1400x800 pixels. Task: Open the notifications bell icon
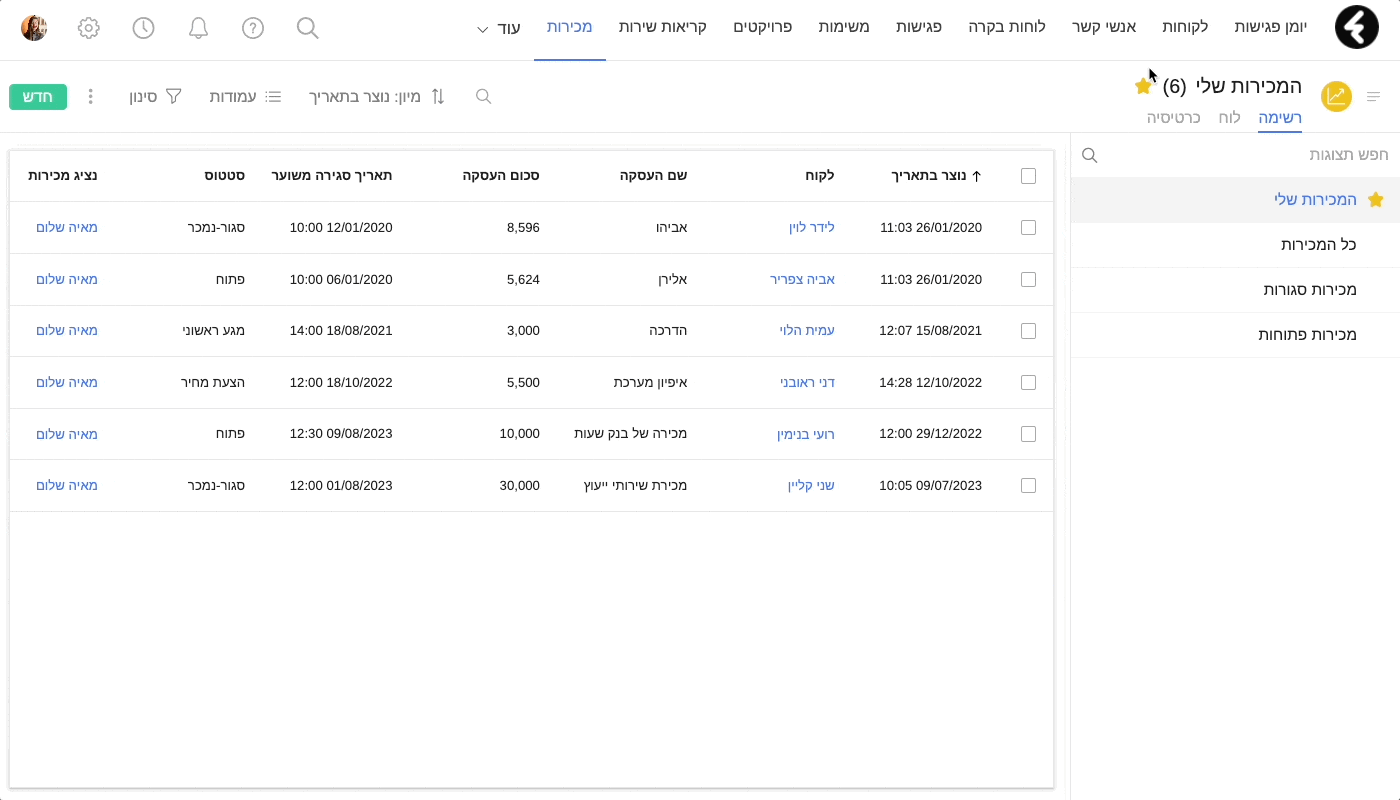pos(198,28)
